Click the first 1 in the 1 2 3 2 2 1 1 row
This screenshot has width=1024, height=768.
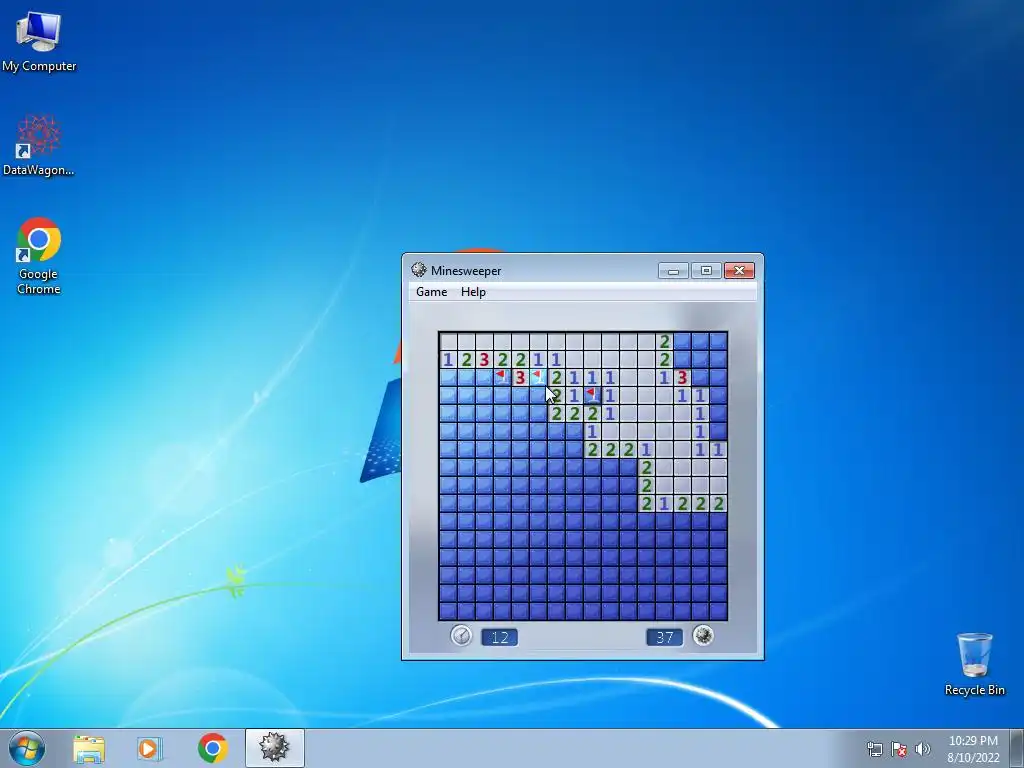448,359
